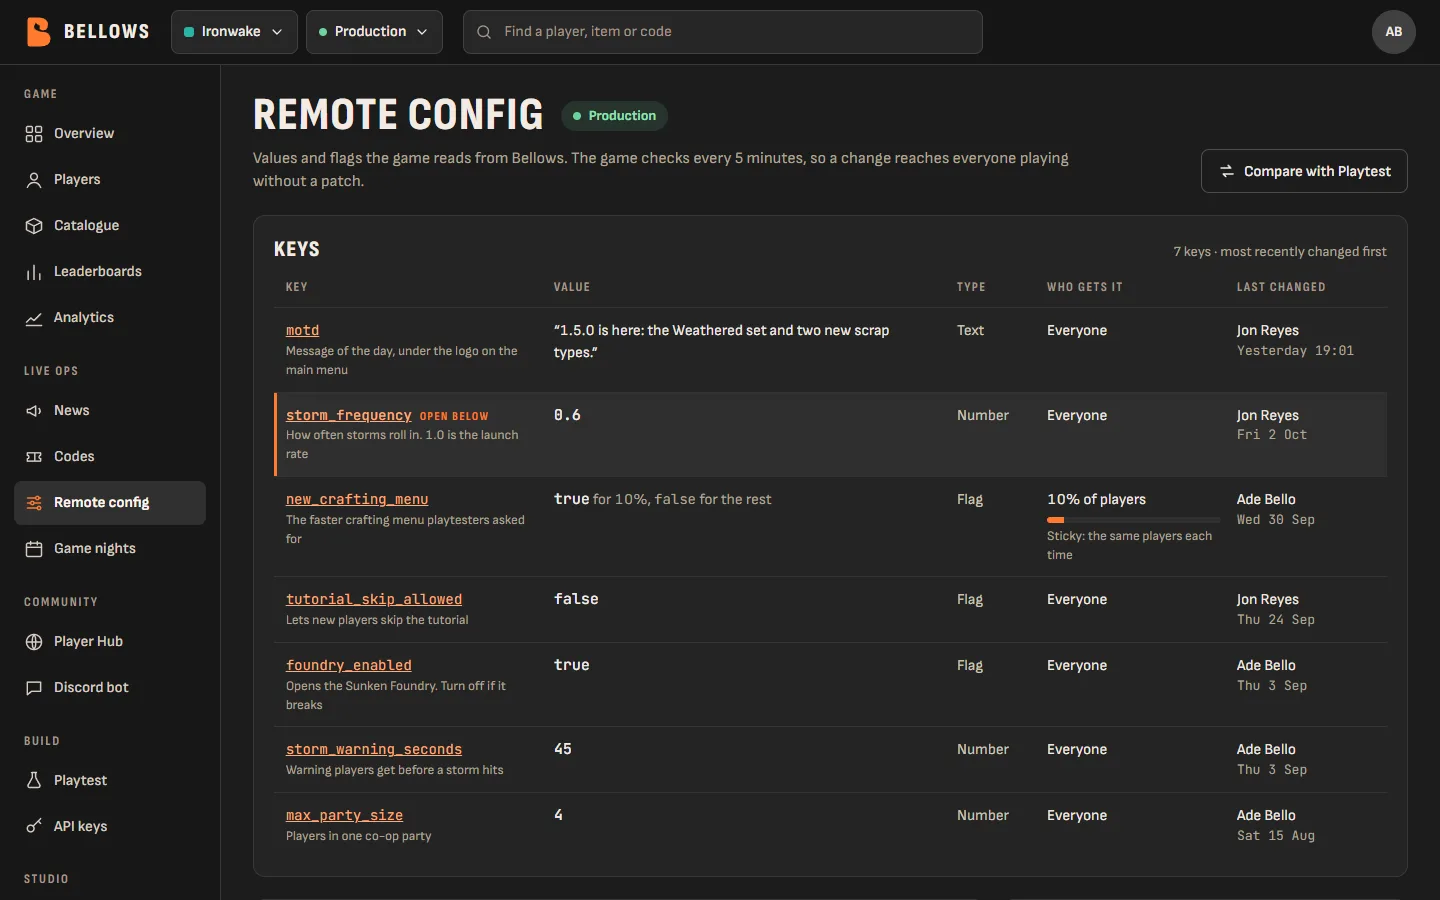Navigate to Discord bot settings
This screenshot has width=1440, height=900.
(x=110, y=688)
